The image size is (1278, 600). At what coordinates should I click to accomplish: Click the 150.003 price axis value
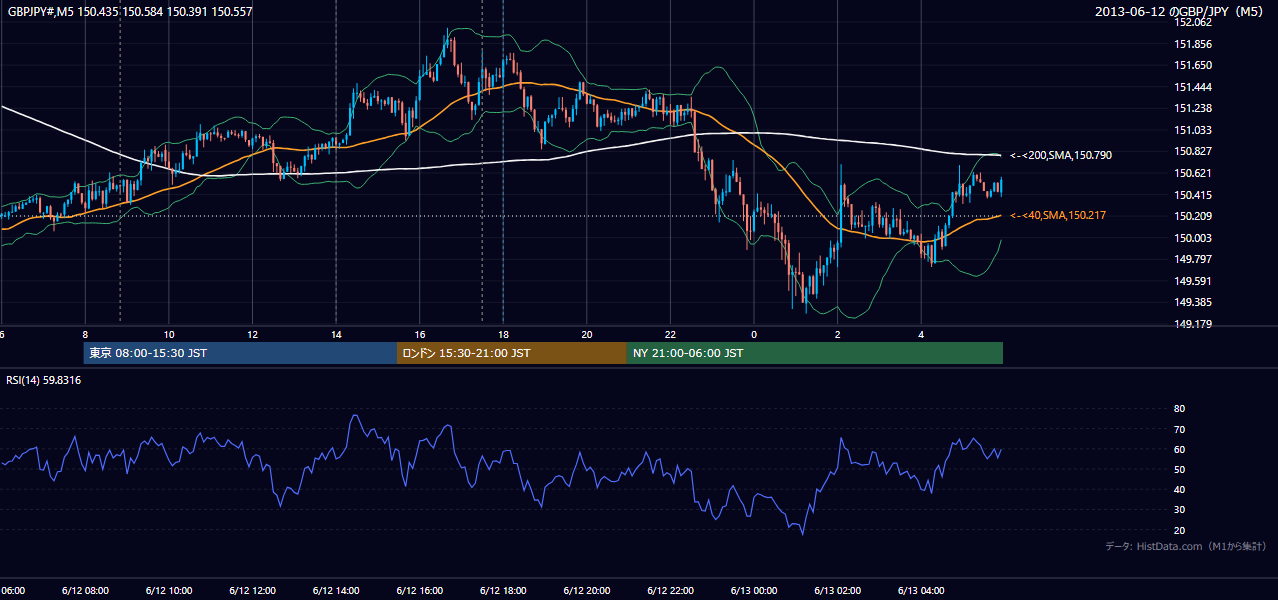(1194, 238)
